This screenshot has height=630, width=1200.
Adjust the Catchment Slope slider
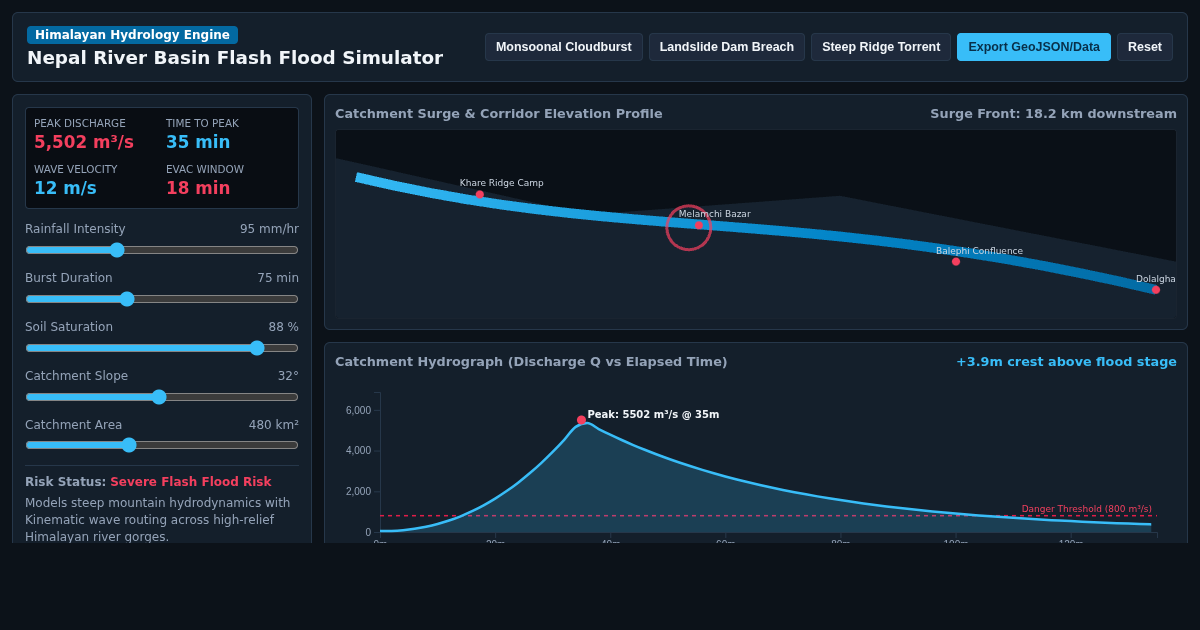coord(162,397)
